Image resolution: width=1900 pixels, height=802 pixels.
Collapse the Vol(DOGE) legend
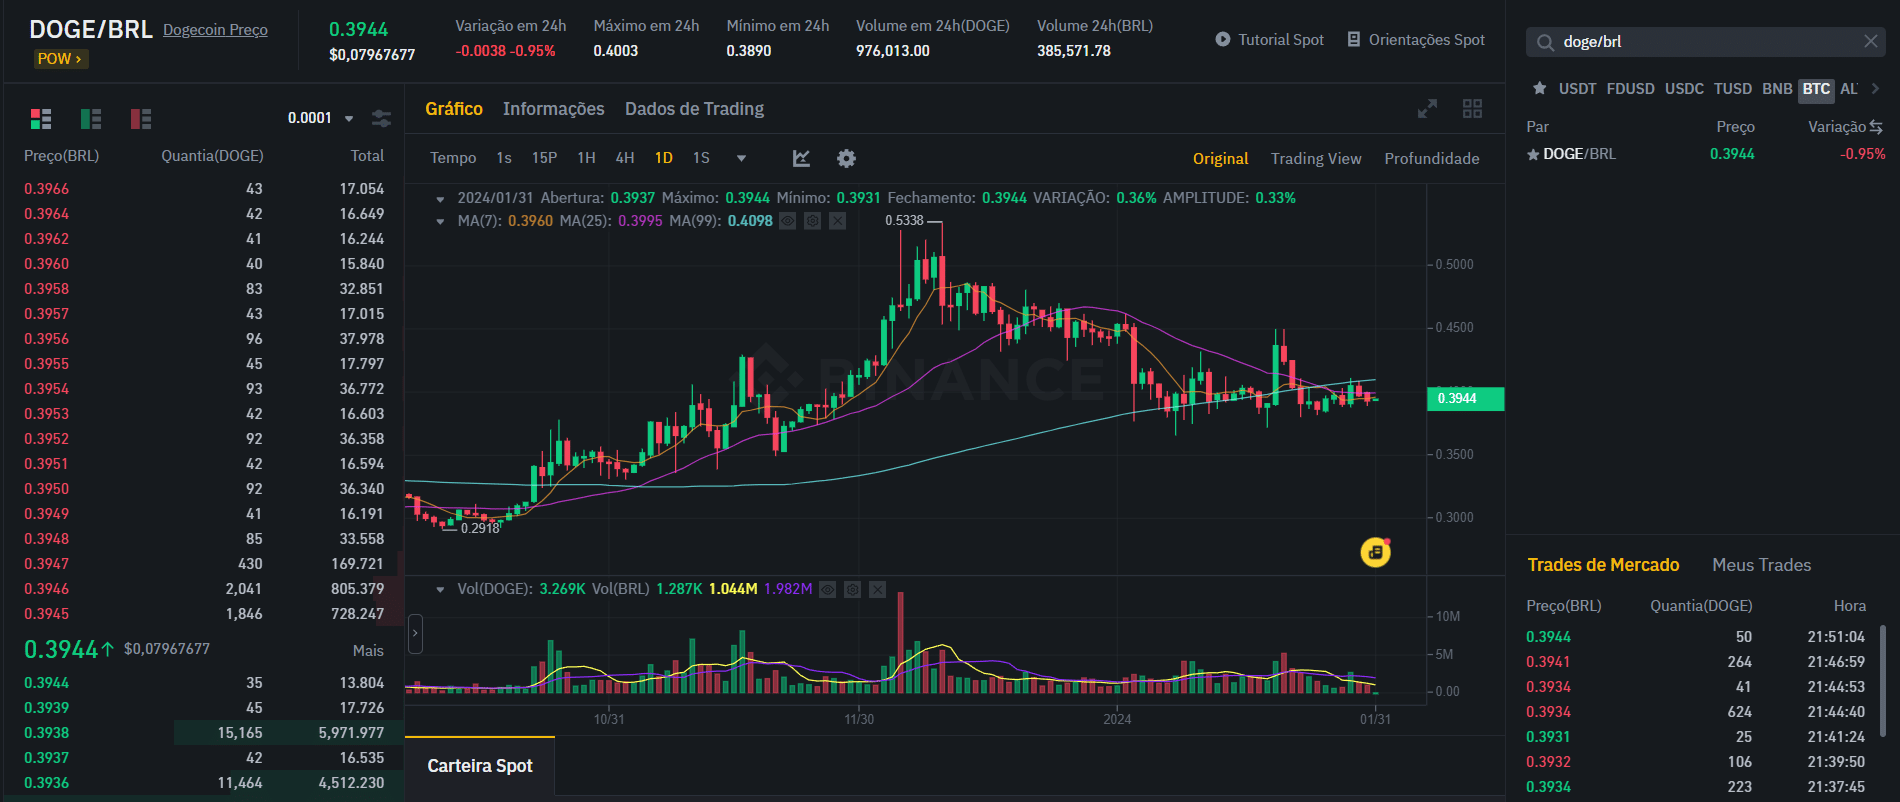coord(440,590)
